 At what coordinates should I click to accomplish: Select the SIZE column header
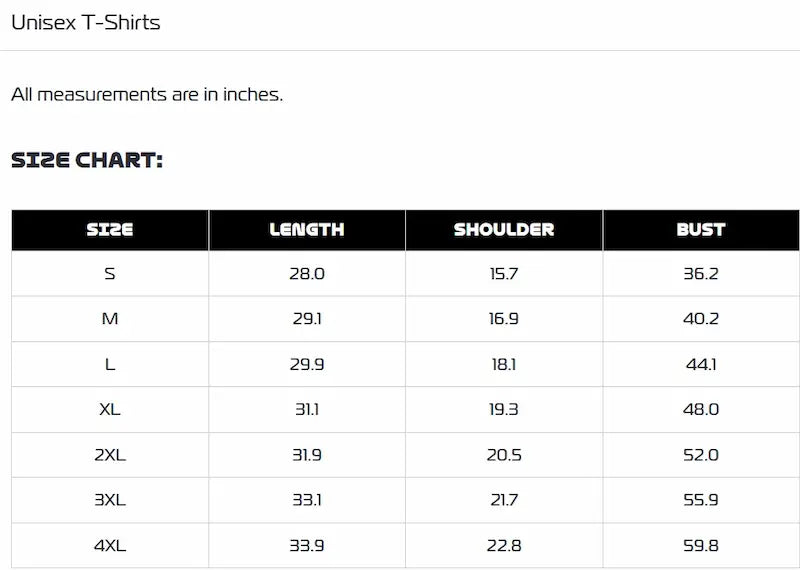click(x=110, y=230)
